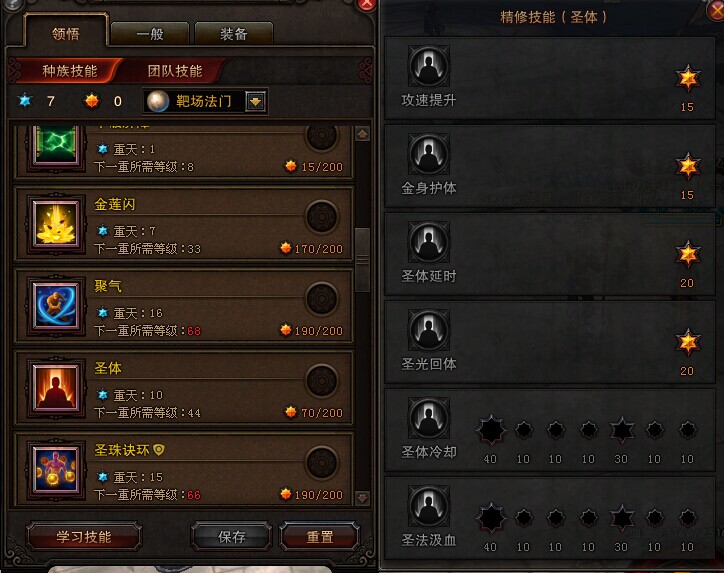The image size is (724, 573).
Task: Click the gold star for 圣体延时
Action: pos(688,254)
